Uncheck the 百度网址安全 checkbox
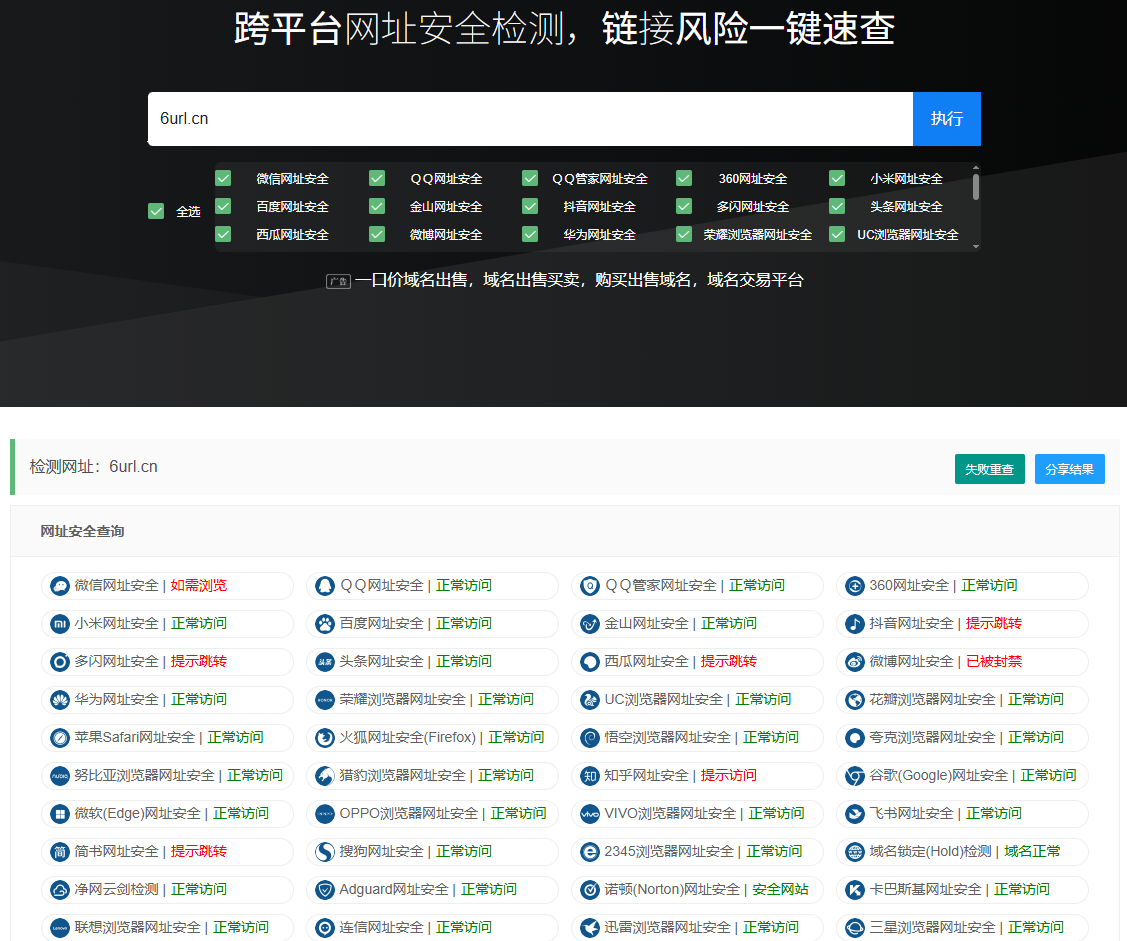The height and width of the screenshot is (941, 1127). coord(224,206)
